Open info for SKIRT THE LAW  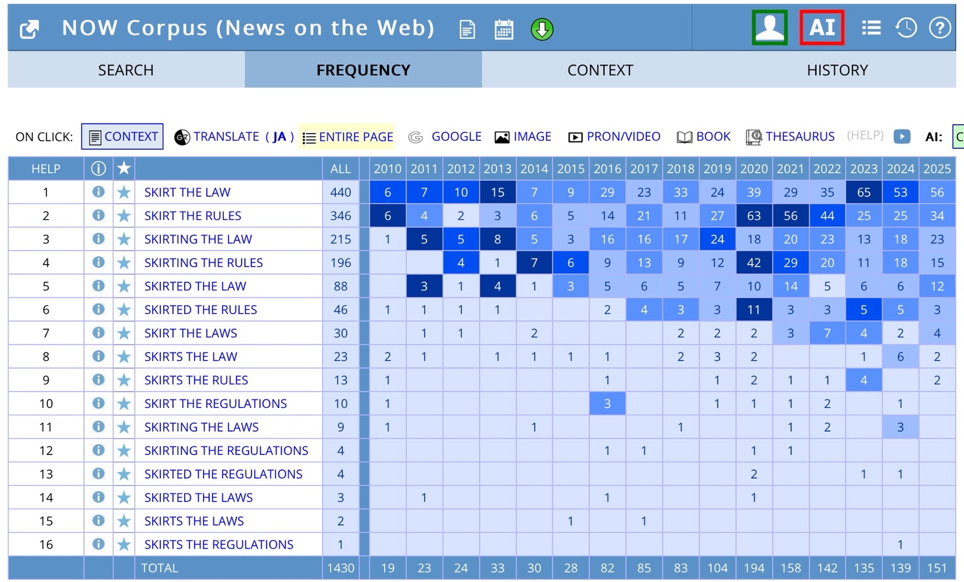[x=98, y=192]
